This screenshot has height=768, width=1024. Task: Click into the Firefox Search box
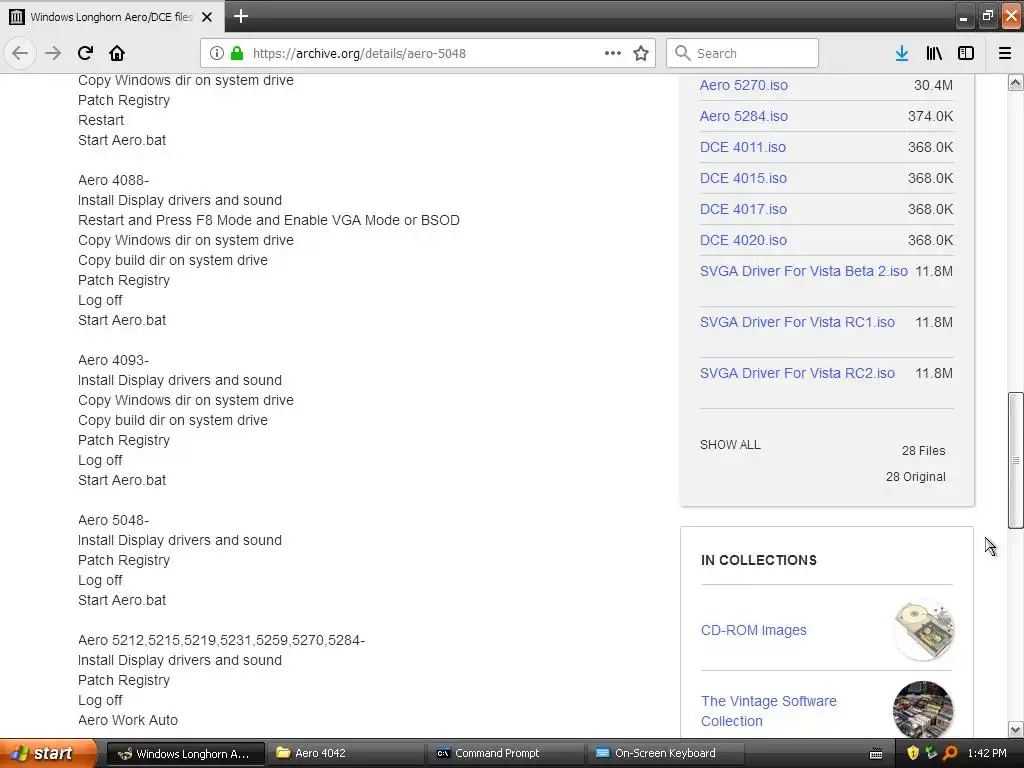(x=742, y=53)
